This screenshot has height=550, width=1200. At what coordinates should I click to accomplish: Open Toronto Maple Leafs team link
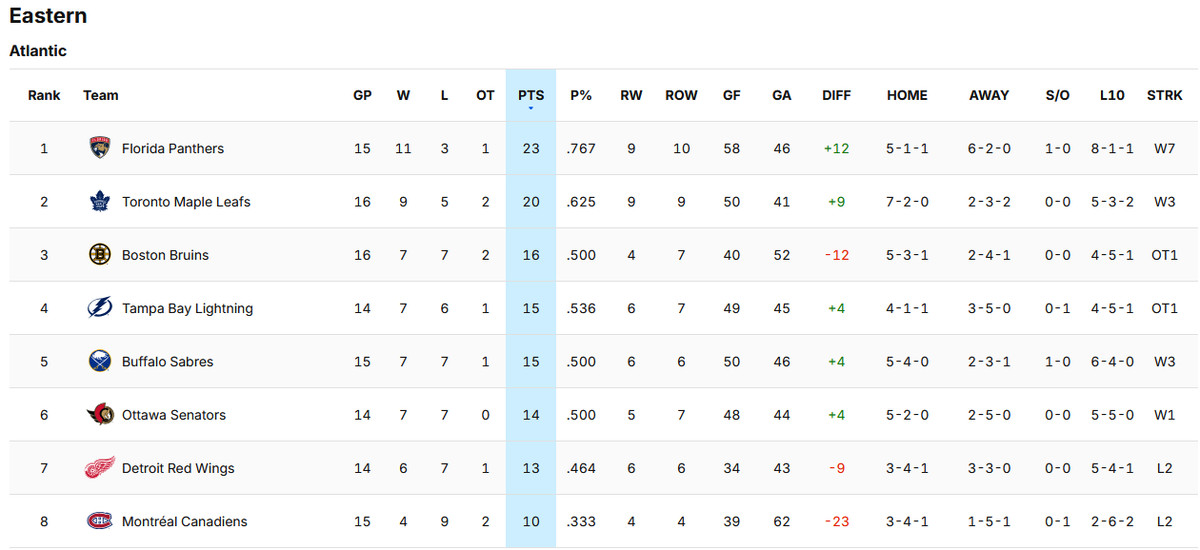pos(186,202)
